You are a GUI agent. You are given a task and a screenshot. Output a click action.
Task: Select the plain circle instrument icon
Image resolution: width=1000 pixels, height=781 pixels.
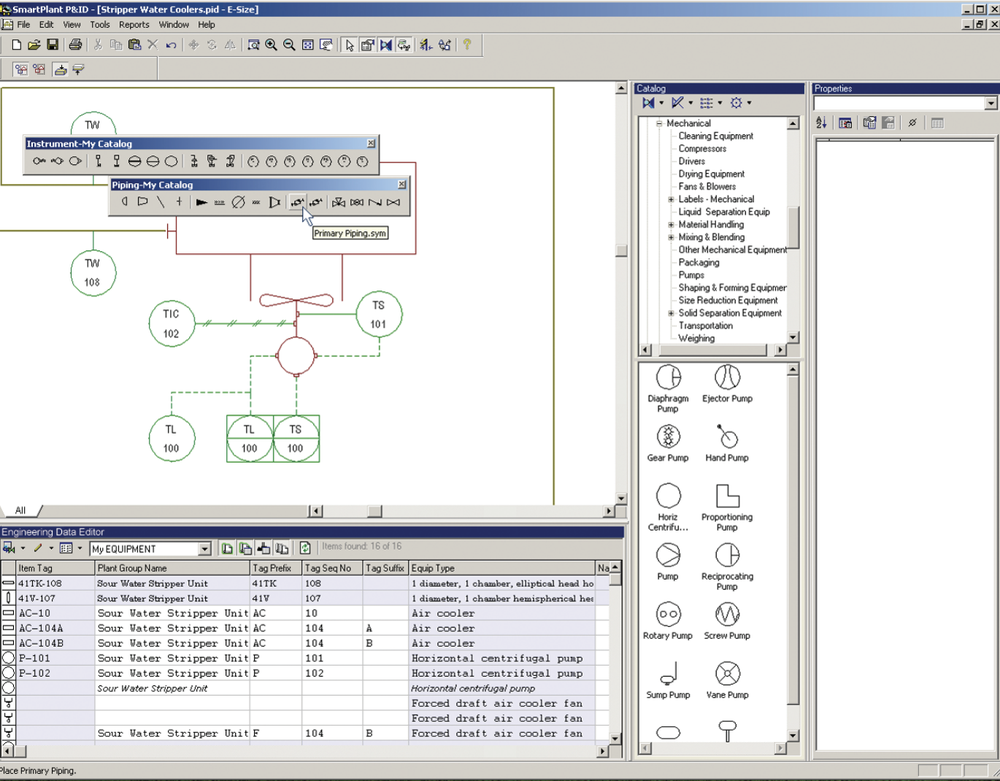pyautogui.click(x=172, y=161)
